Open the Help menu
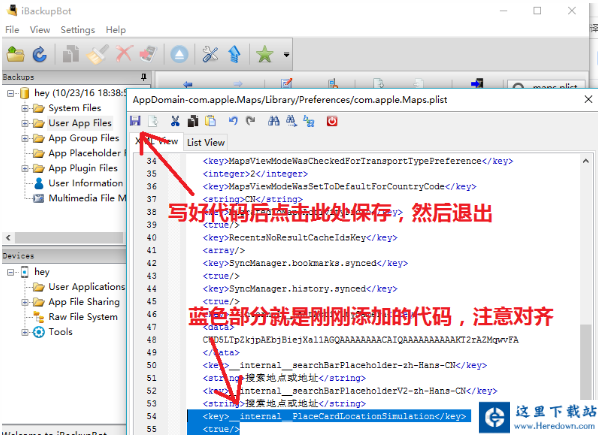 pyautogui.click(x=116, y=30)
